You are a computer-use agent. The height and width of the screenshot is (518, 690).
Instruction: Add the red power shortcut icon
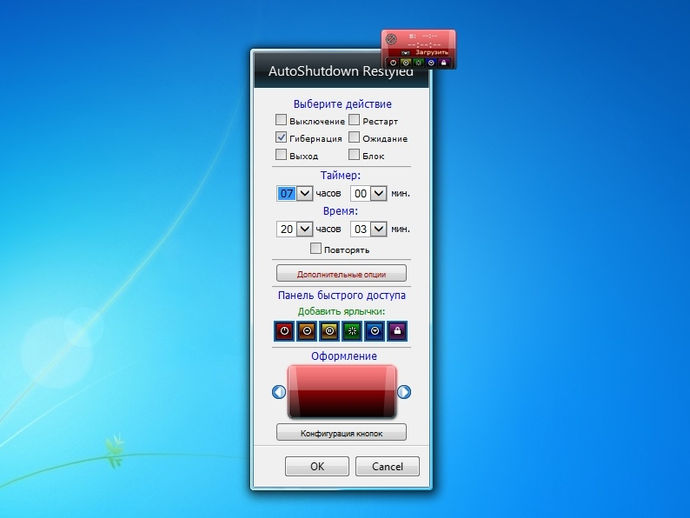[x=284, y=331]
